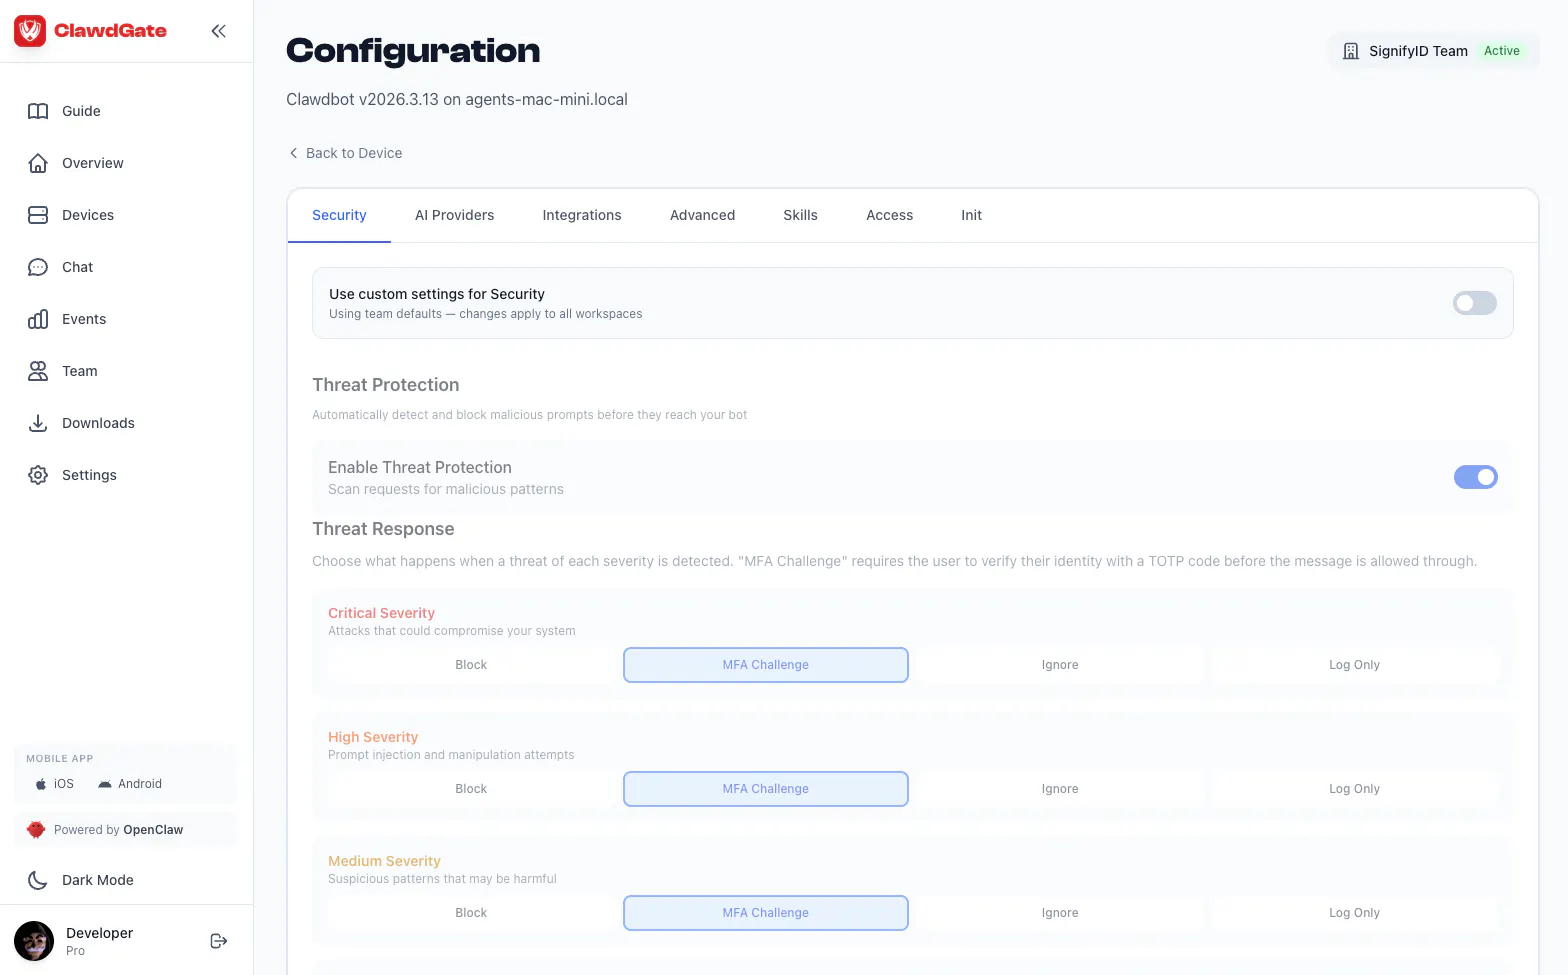The height and width of the screenshot is (975, 1568).
Task: Switch to the Integrations tab
Action: click(x=582, y=215)
